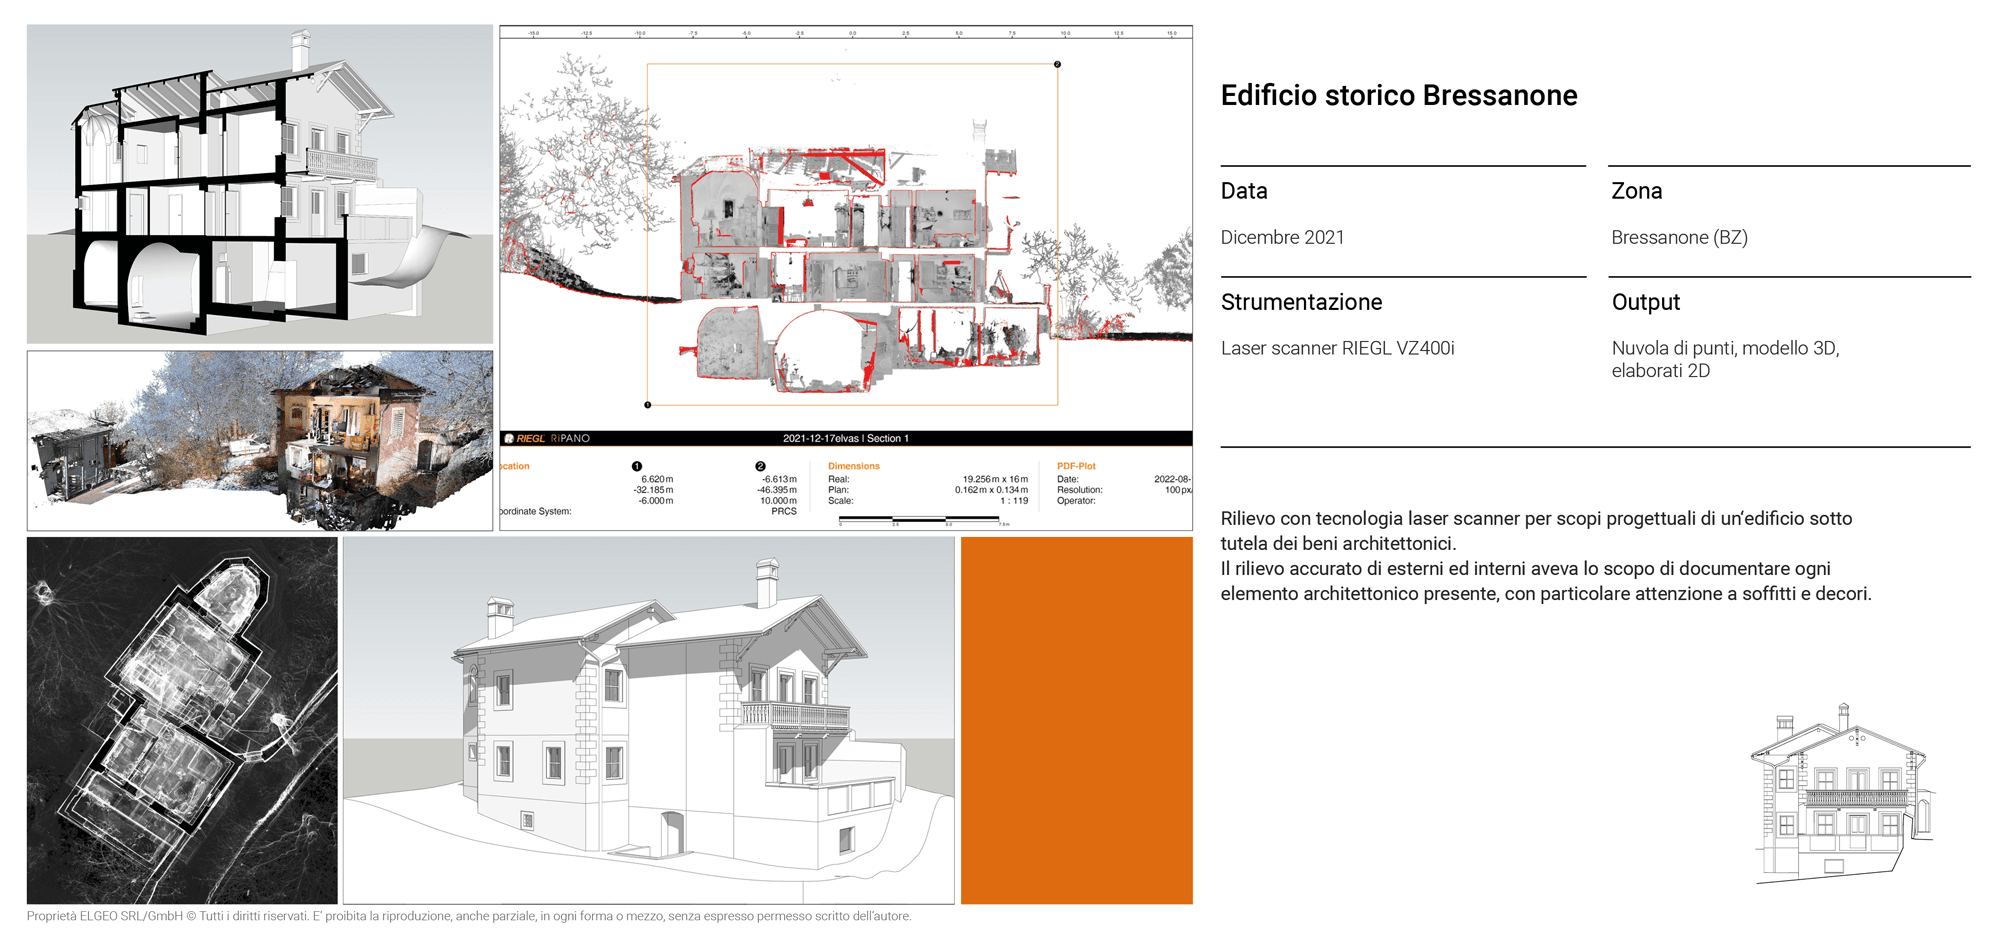This screenshot has height=929, width=2000.
Task: Open the black and white floor plan scan
Action: point(182,720)
